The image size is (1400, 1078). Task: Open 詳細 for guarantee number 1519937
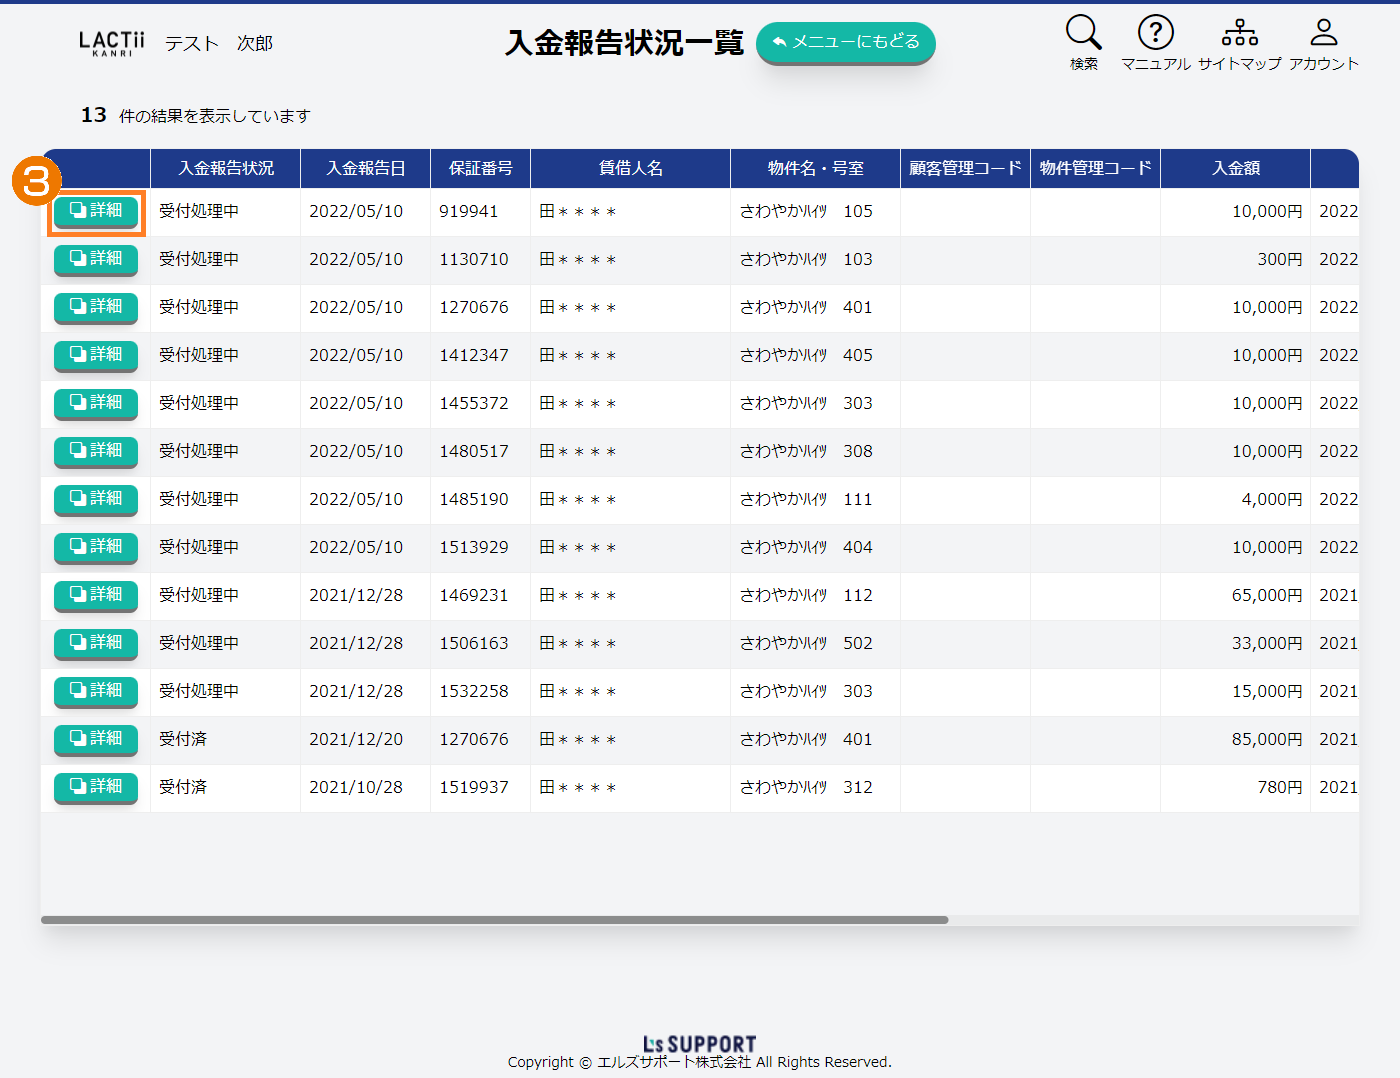tap(96, 787)
